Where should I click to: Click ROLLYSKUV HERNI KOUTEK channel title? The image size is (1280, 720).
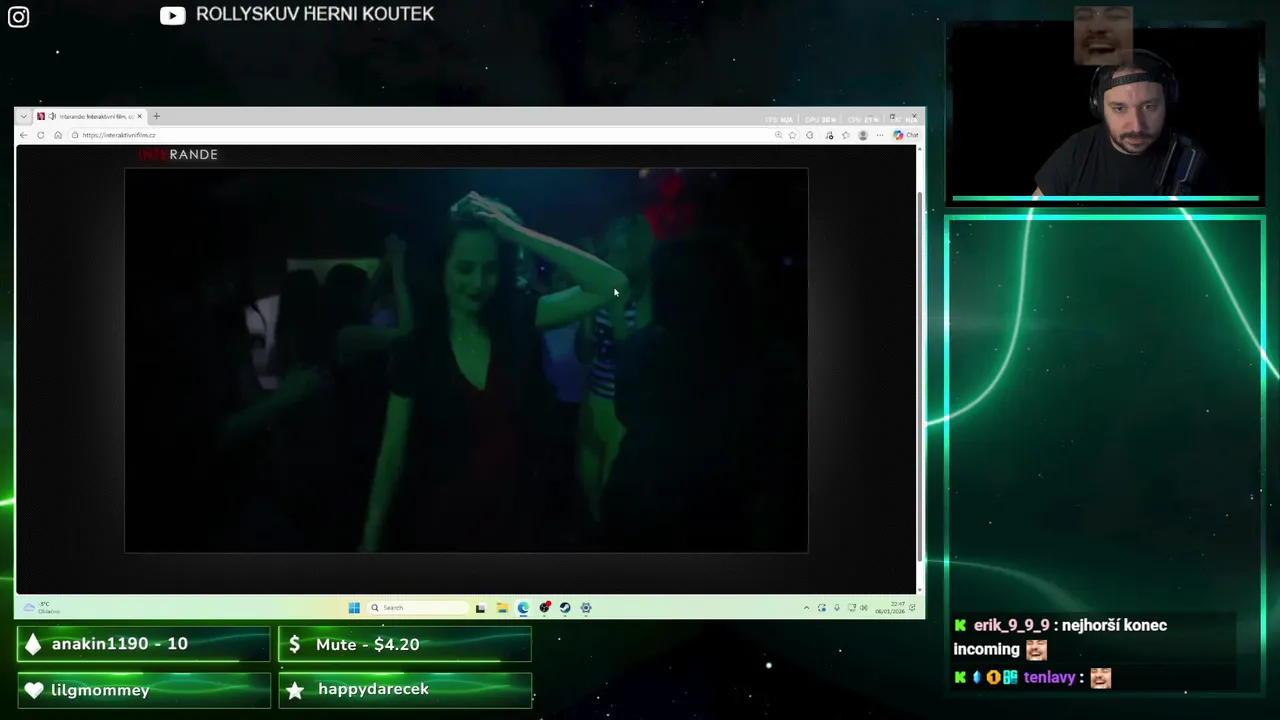coord(315,14)
